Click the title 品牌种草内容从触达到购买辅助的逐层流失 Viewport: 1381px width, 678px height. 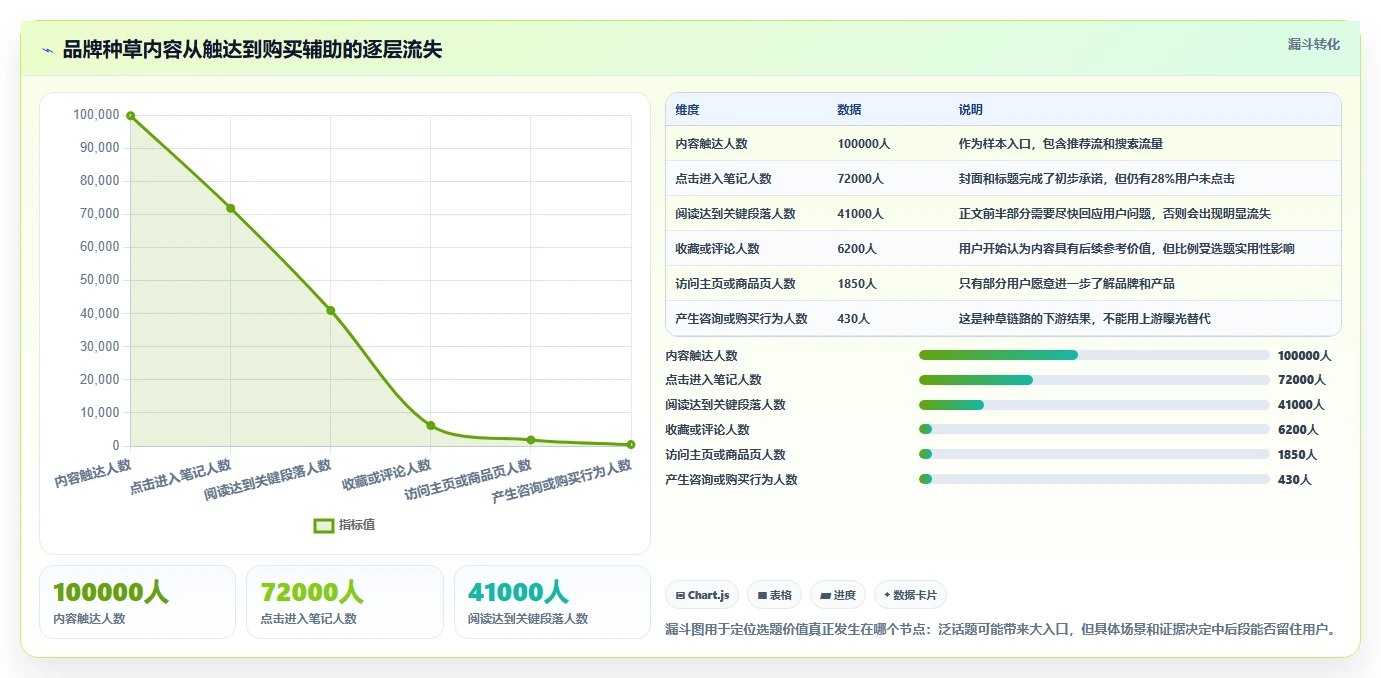tap(252, 50)
